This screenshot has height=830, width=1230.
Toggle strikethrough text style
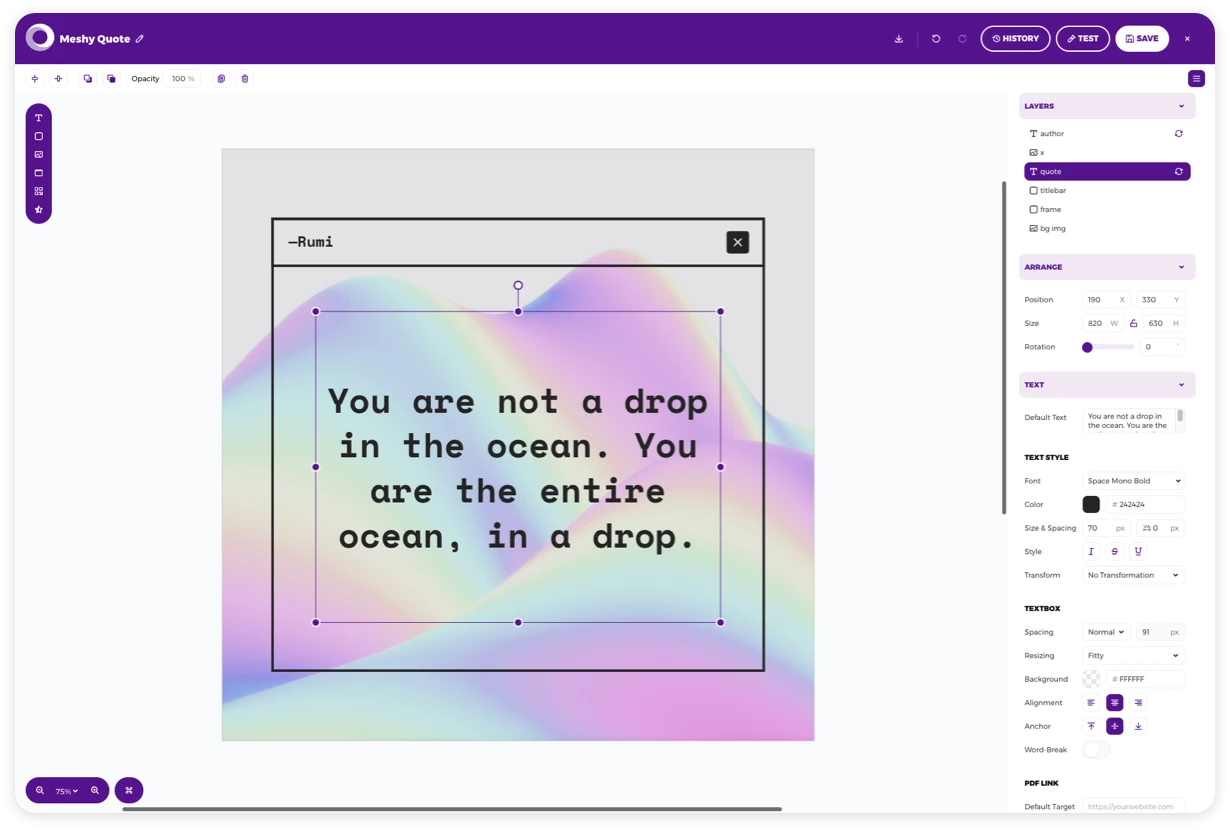(1115, 552)
